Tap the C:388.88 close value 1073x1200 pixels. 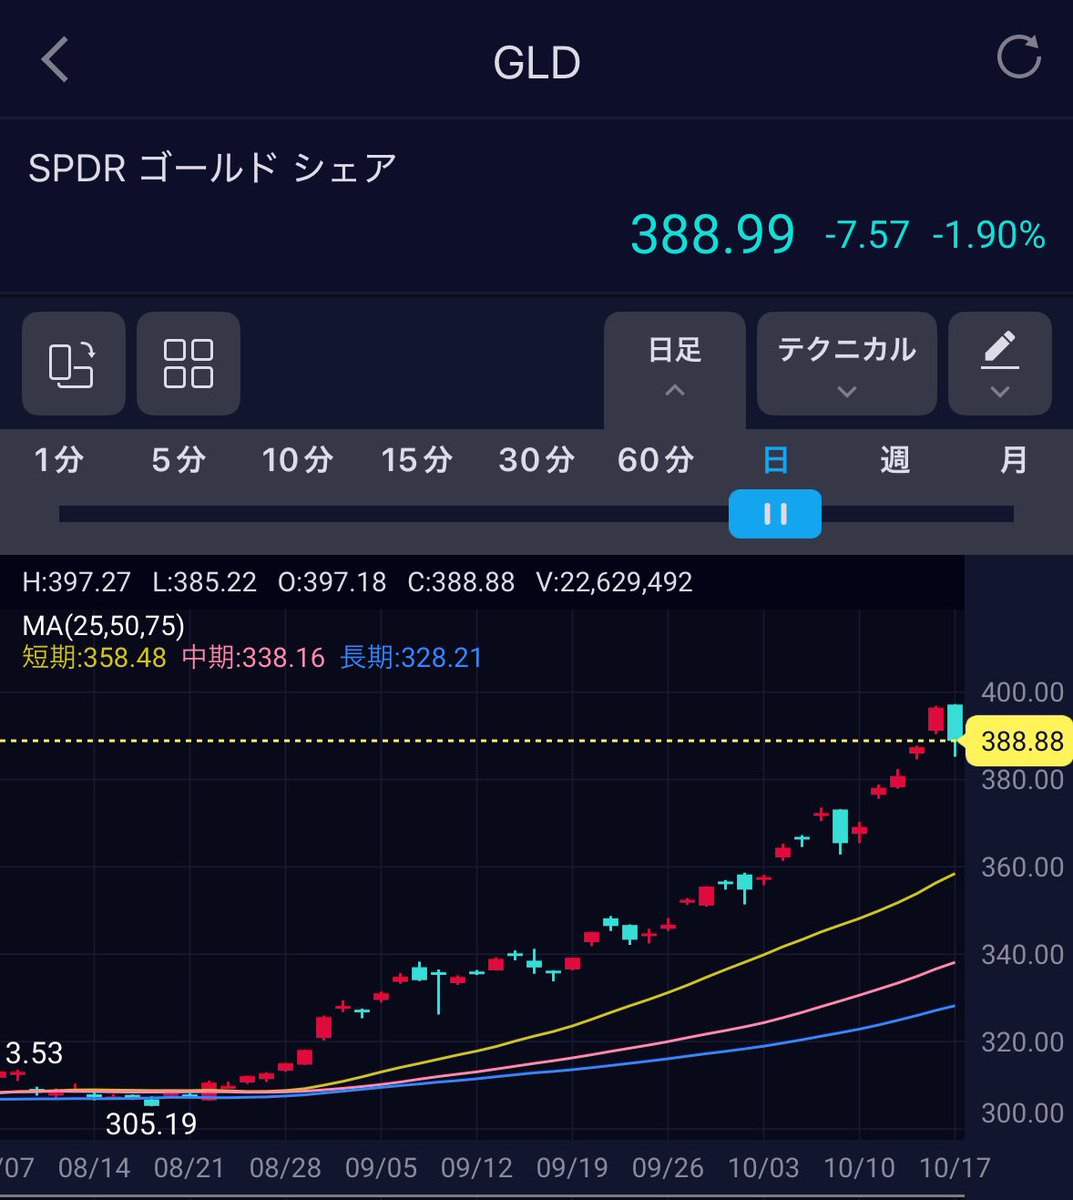click(x=461, y=582)
